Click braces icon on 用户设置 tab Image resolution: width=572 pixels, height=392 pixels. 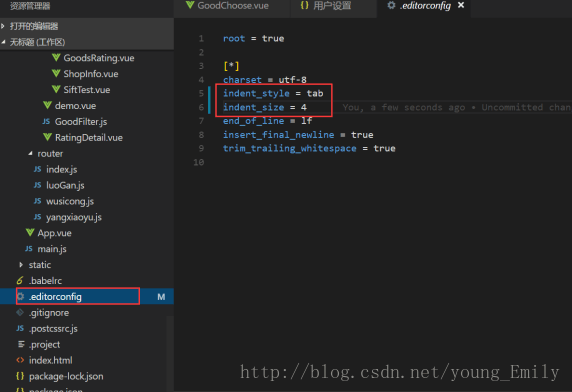click(x=305, y=5)
